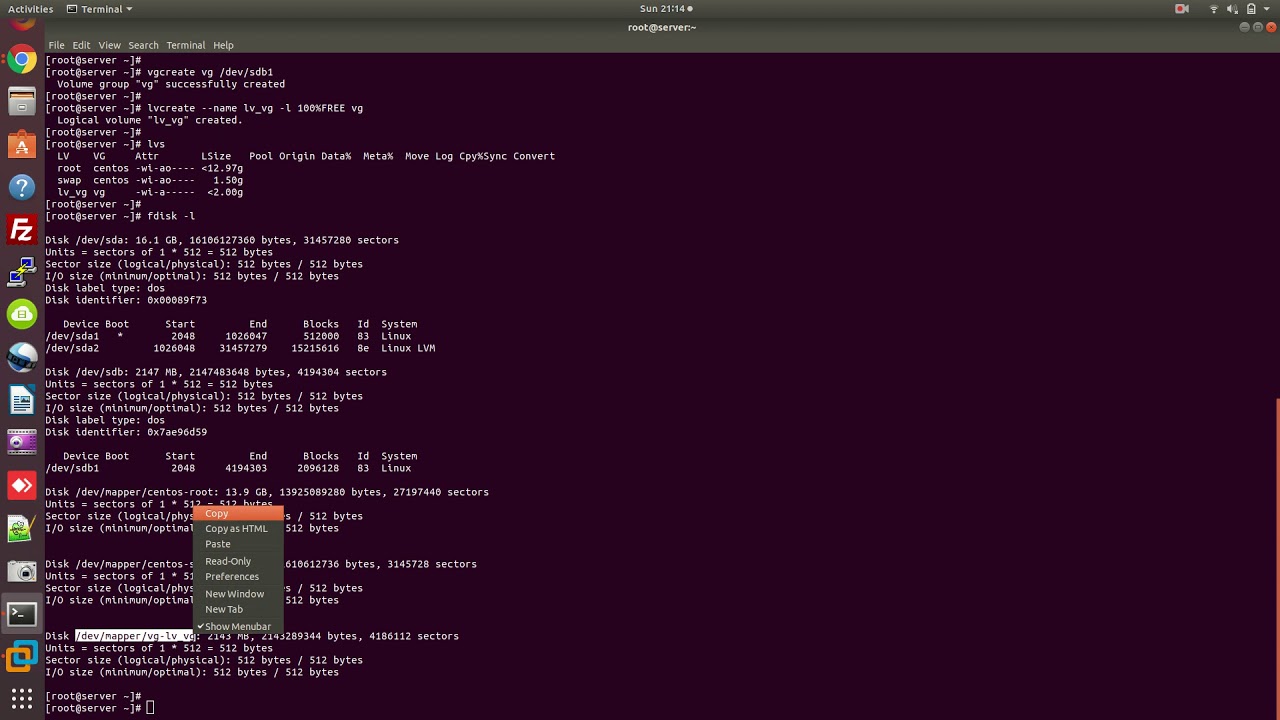Open the View menu
This screenshot has width=1280, height=720.
pos(109,45)
